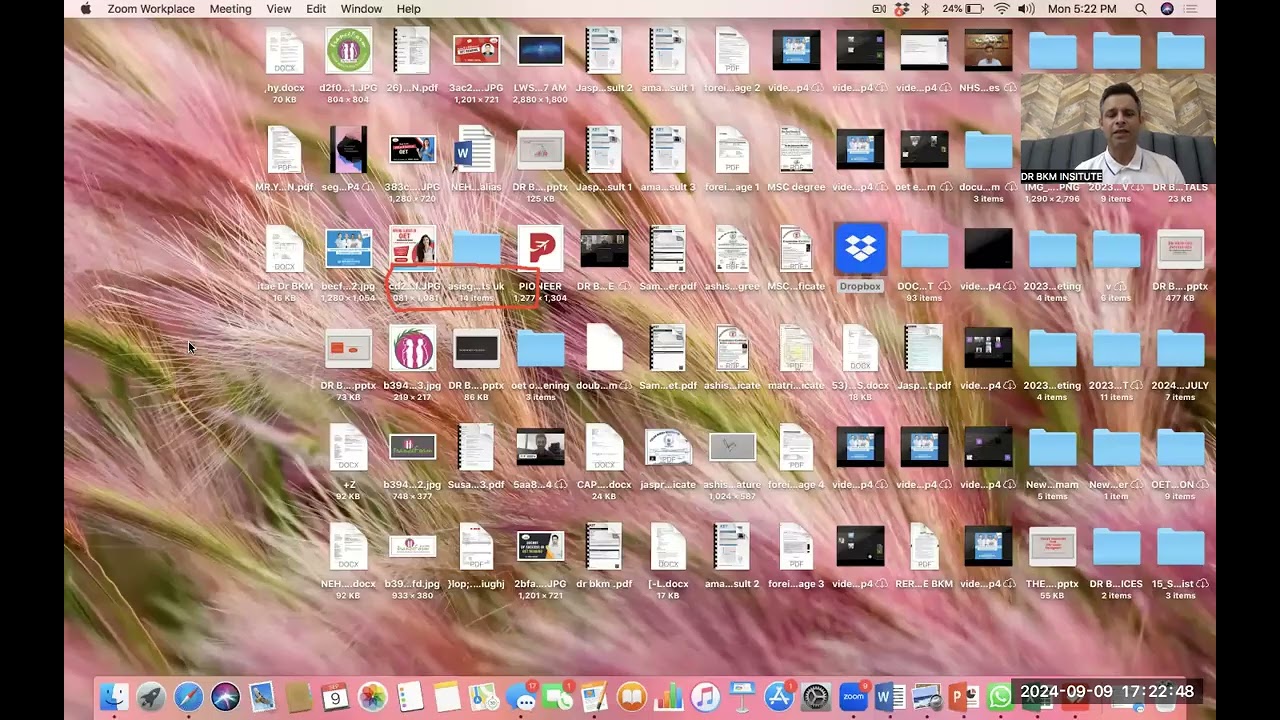Select the '2024...JULY' folder
The width and height of the screenshot is (1280, 720).
click(1180, 362)
